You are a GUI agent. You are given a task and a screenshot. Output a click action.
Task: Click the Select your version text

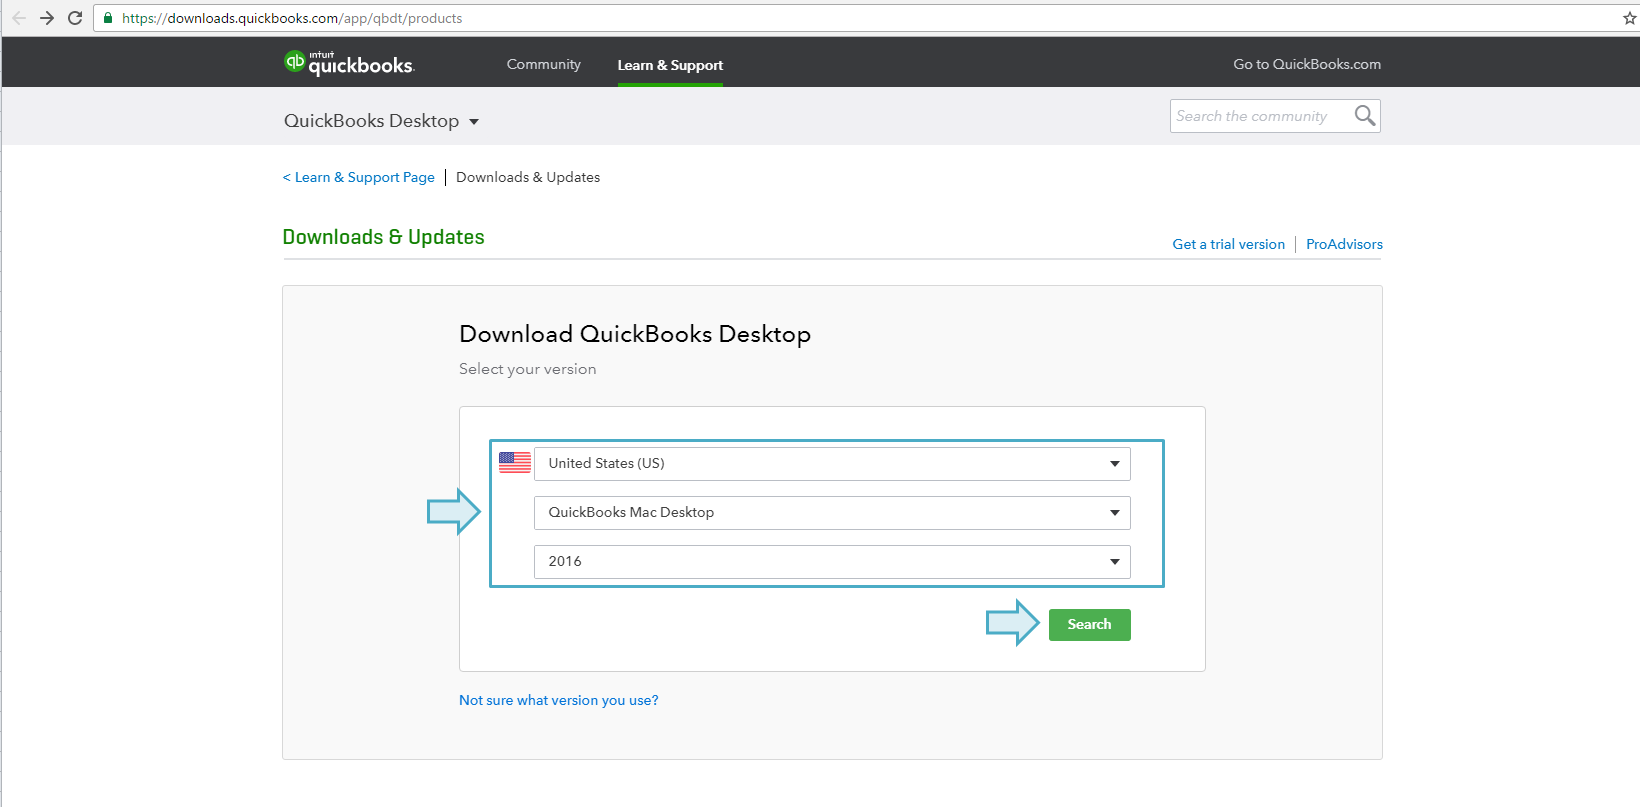(x=528, y=369)
